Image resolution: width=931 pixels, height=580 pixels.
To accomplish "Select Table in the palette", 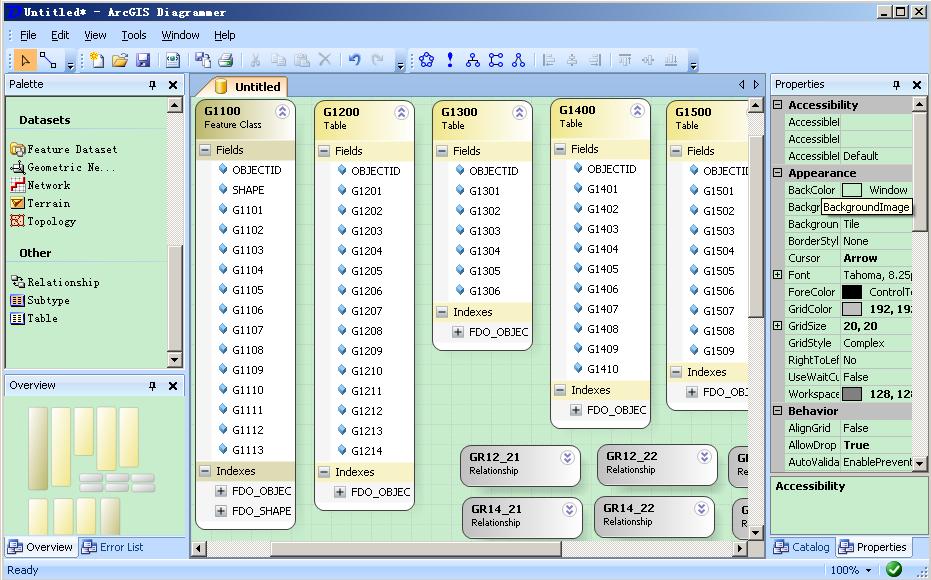I will [34, 318].
